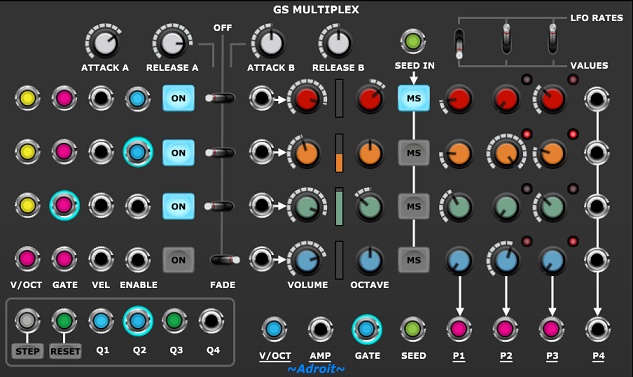Click the AMP output jack
Image resolution: width=633 pixels, height=377 pixels.
coord(321,329)
